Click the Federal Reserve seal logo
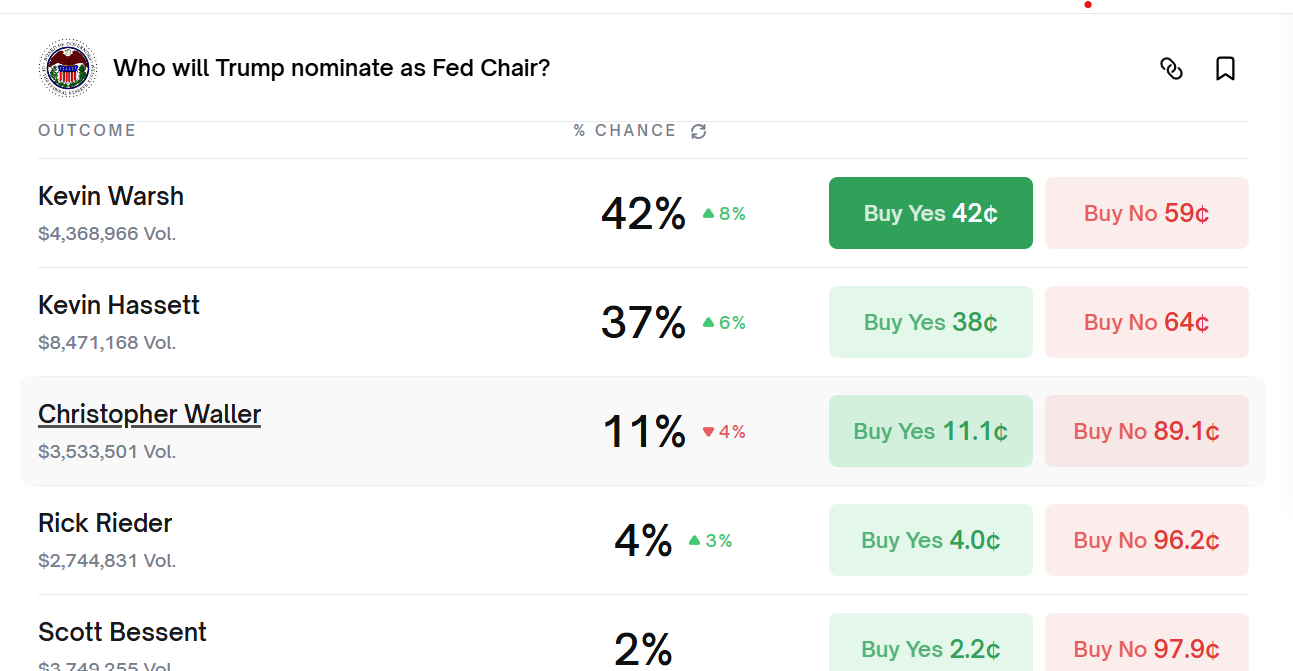The width and height of the screenshot is (1293, 671). click(68, 69)
